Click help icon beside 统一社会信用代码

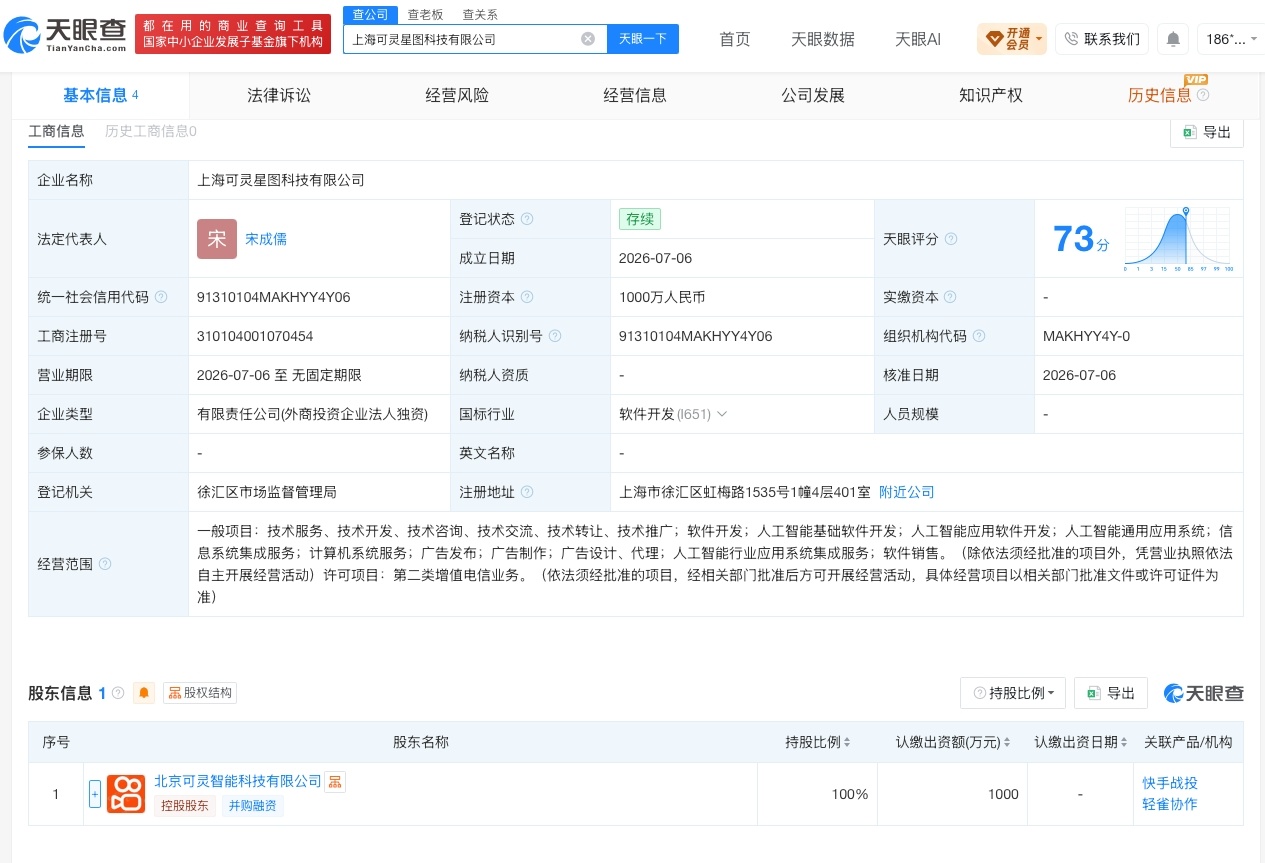click(x=161, y=297)
